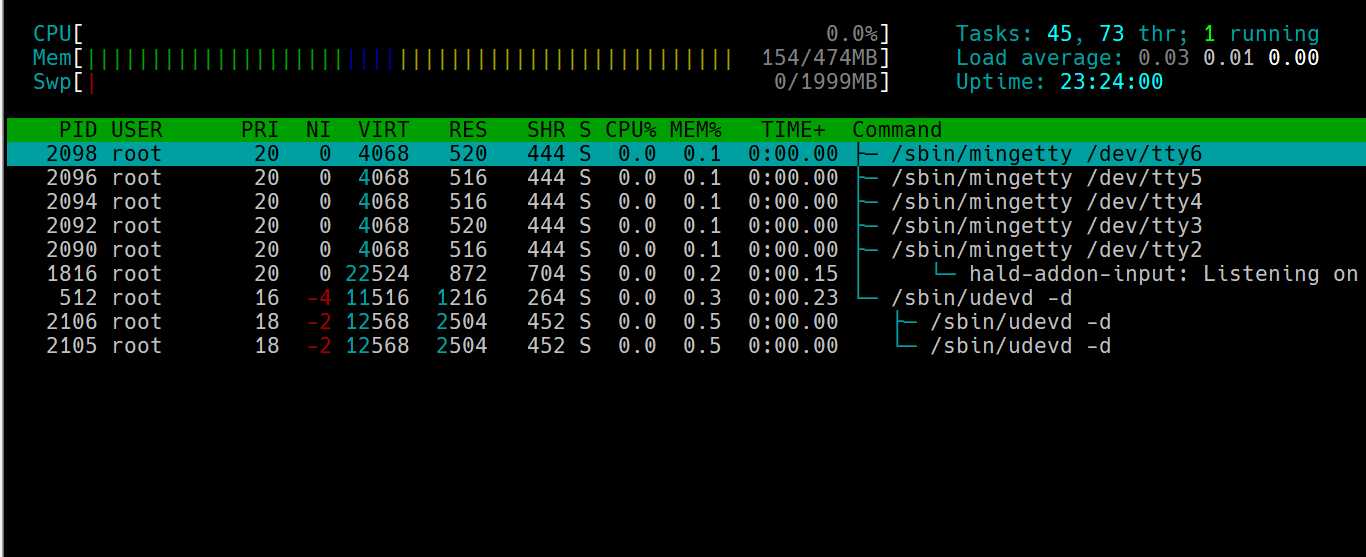The width and height of the screenshot is (1366, 557).
Task: Click the RES value 1216
Action: [x=462, y=298]
